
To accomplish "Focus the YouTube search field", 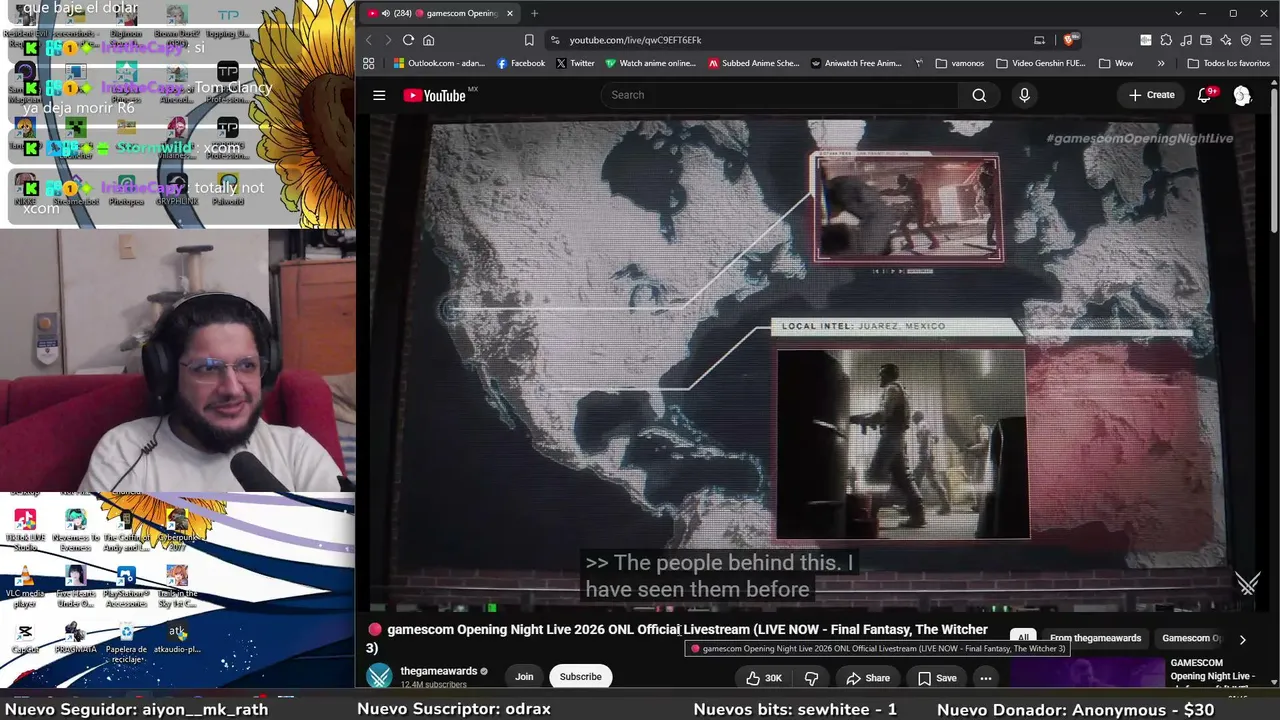I will pyautogui.click(x=780, y=95).
